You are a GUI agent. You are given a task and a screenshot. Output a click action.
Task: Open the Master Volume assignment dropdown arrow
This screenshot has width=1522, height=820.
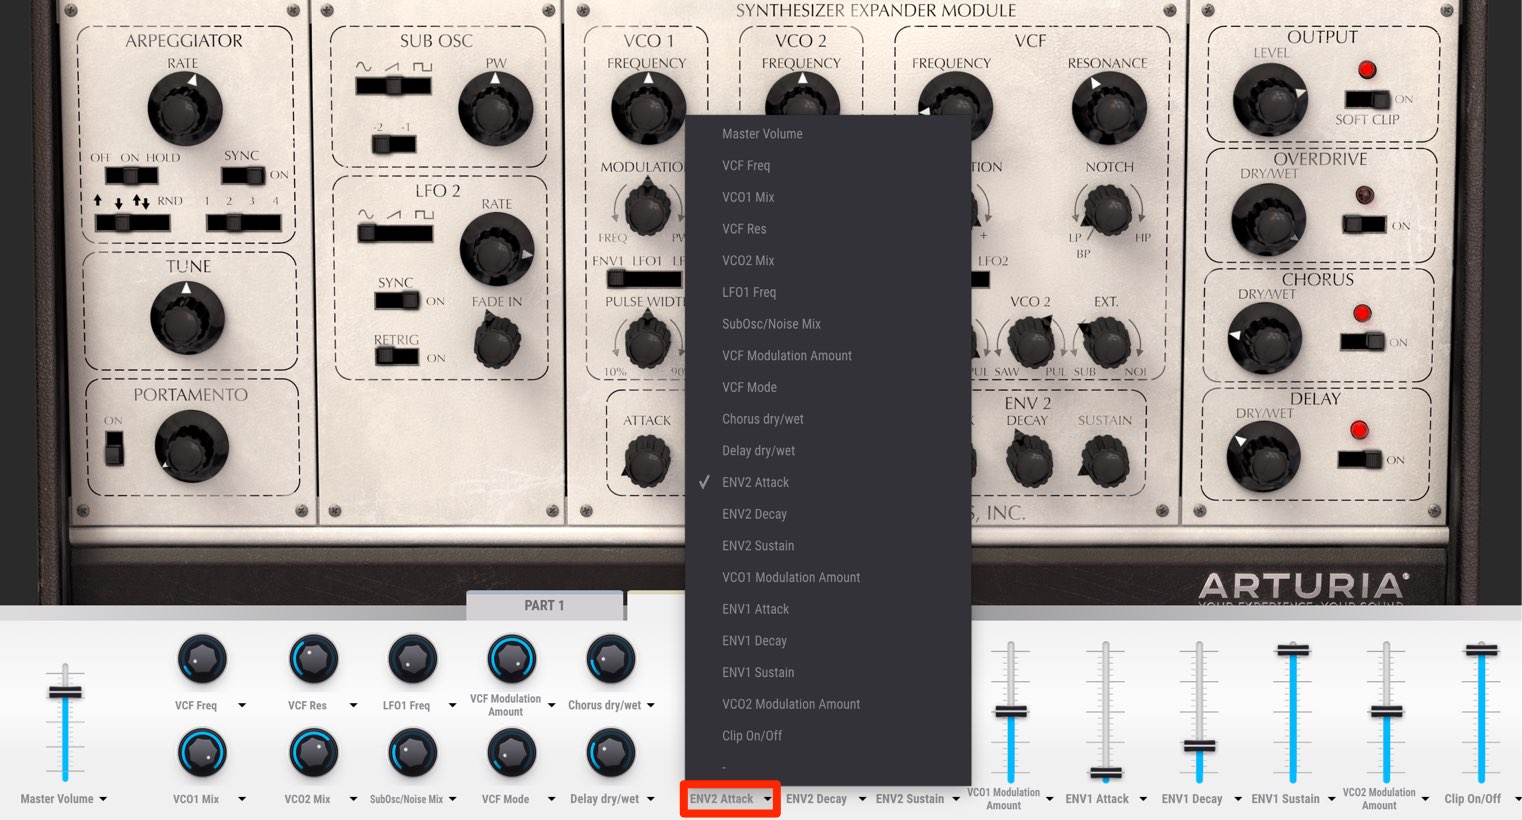point(103,799)
